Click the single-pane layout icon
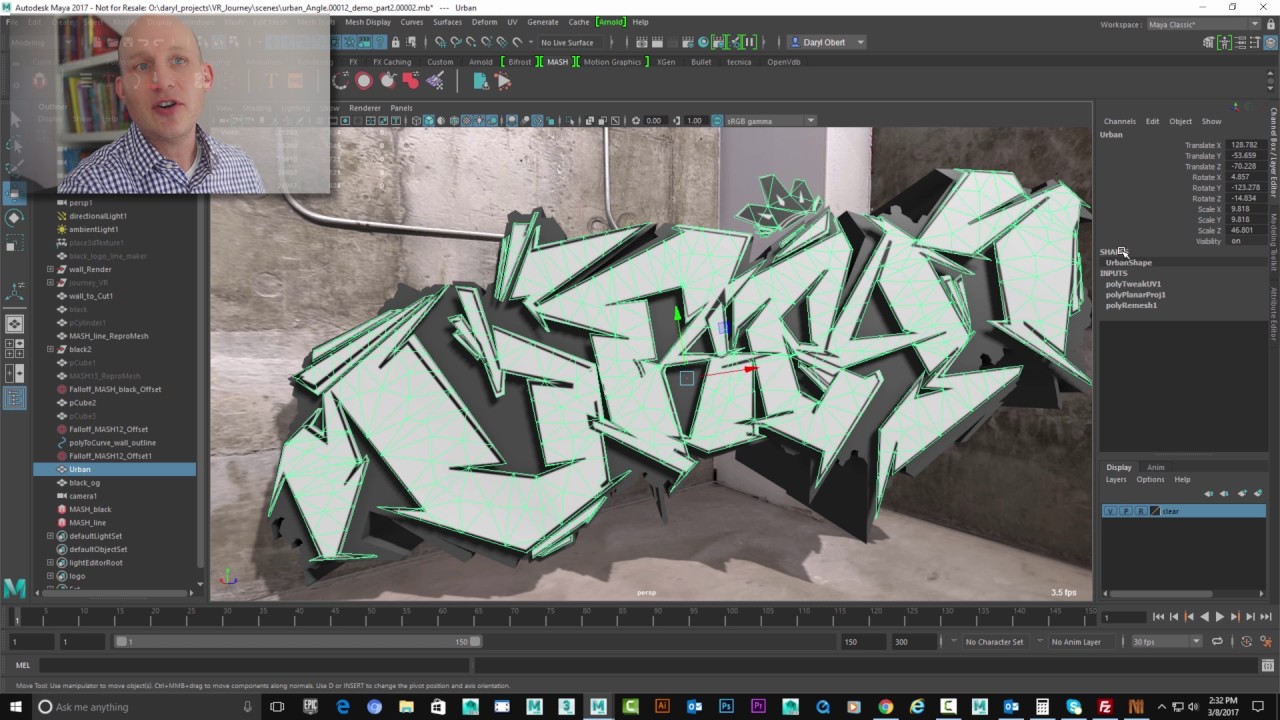 (x=15, y=324)
